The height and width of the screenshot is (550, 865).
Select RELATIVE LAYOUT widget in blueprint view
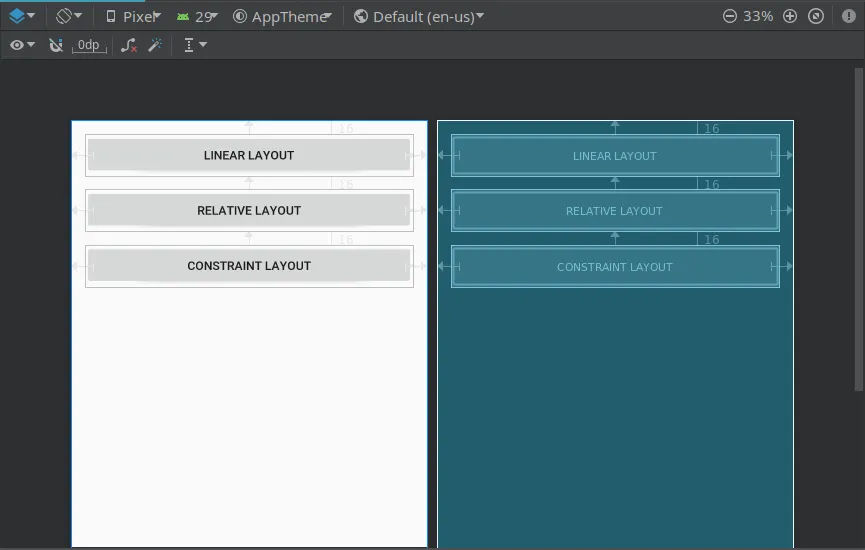tap(615, 211)
